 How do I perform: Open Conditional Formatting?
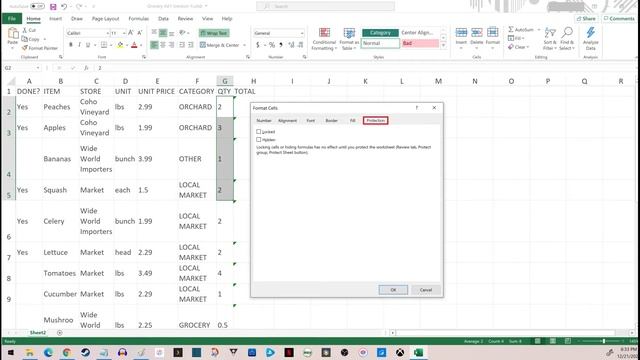[x=324, y=39]
